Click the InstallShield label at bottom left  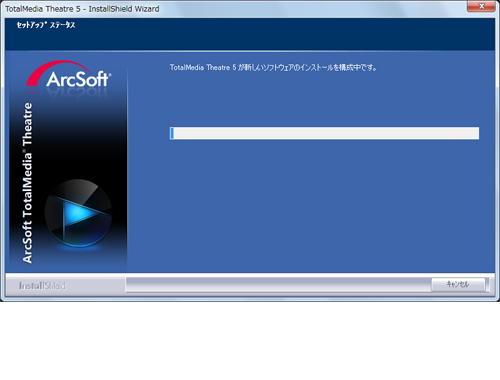[42, 286]
